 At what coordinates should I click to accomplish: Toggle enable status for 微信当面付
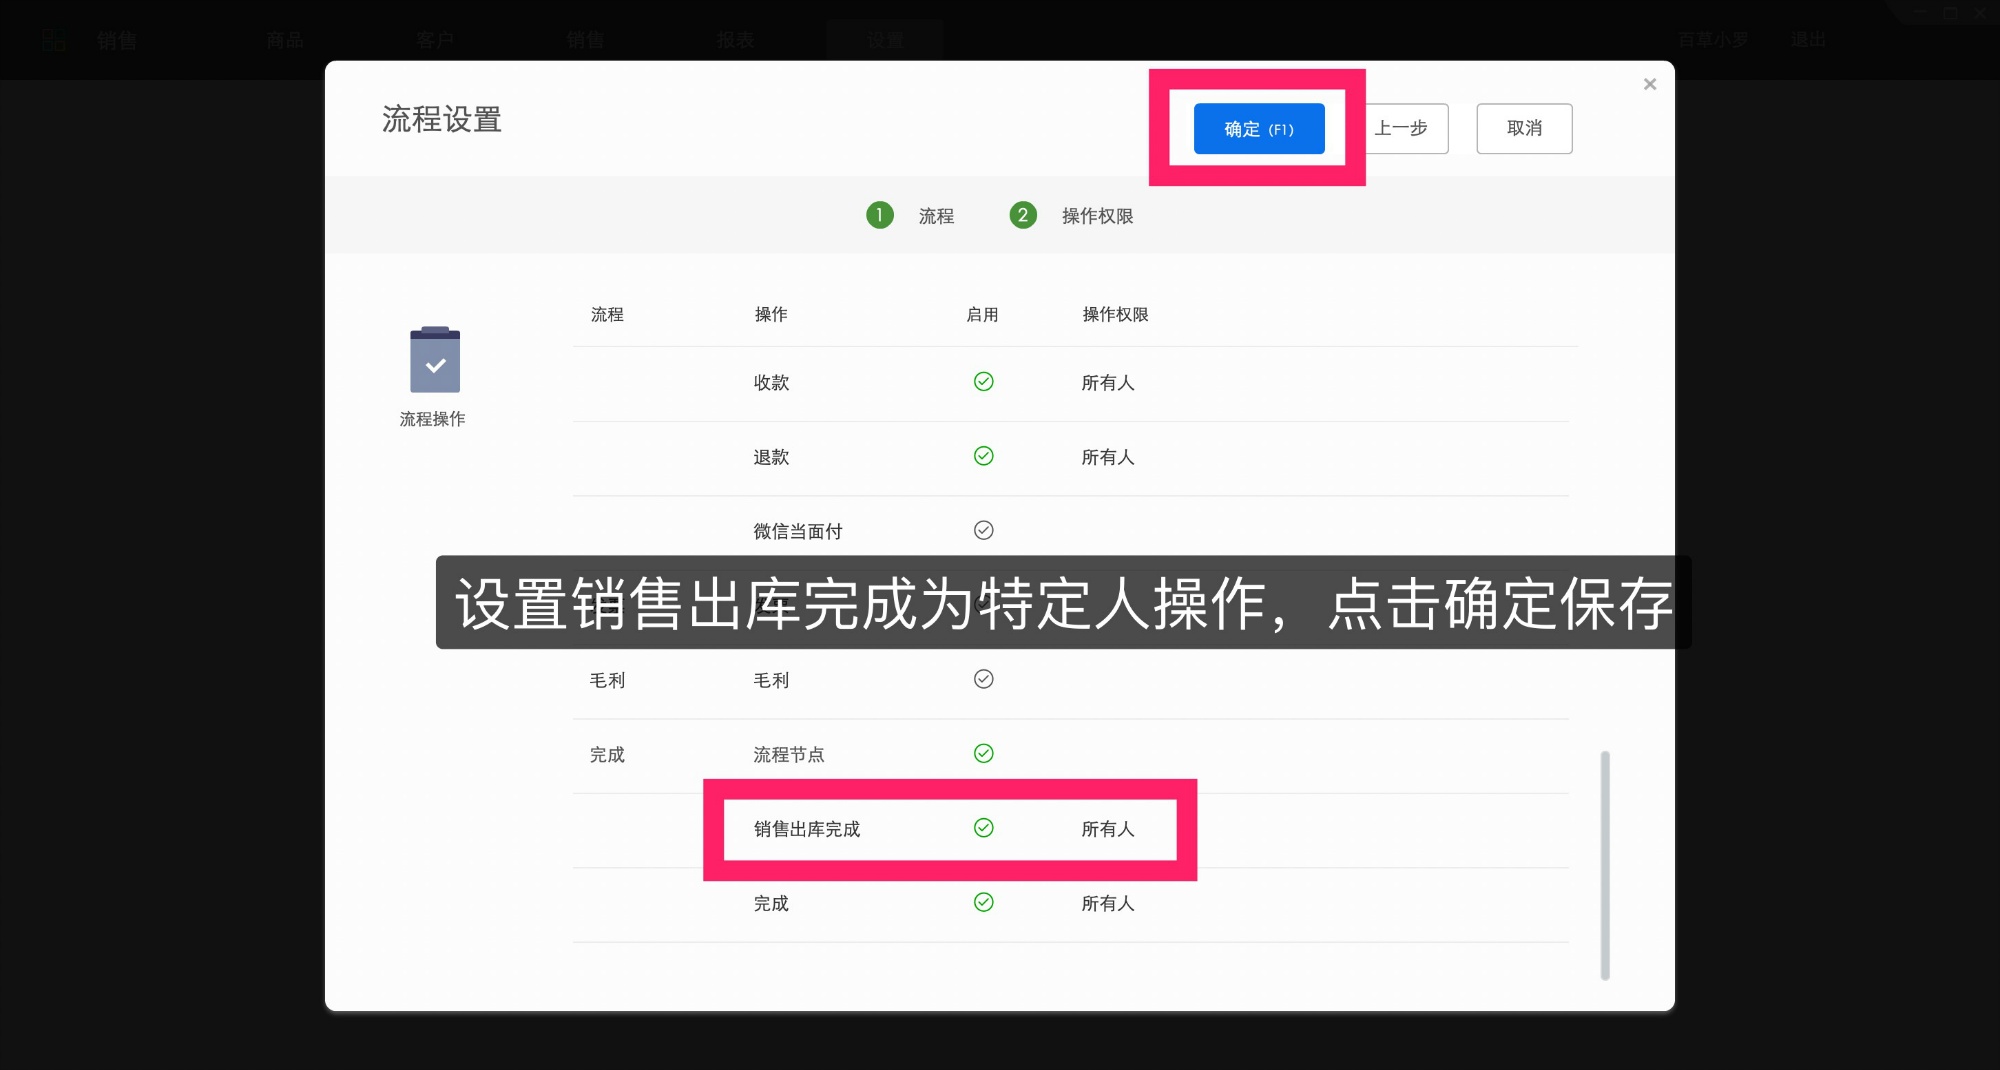pyautogui.click(x=984, y=530)
